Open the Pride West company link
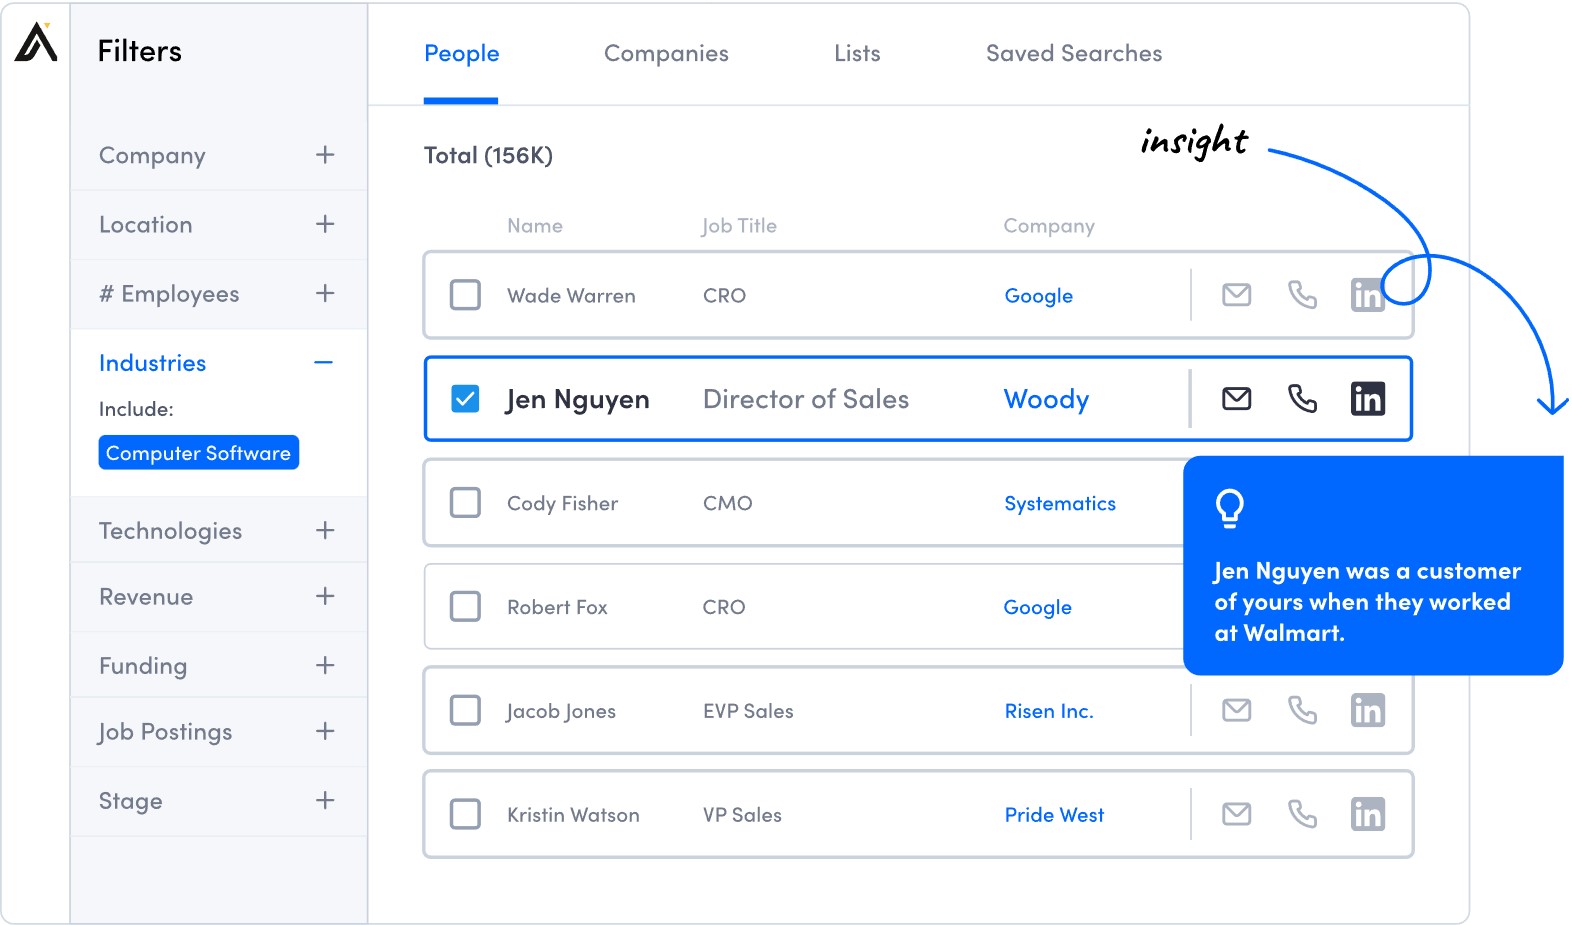This screenshot has width=1572, height=925. [x=1054, y=815]
